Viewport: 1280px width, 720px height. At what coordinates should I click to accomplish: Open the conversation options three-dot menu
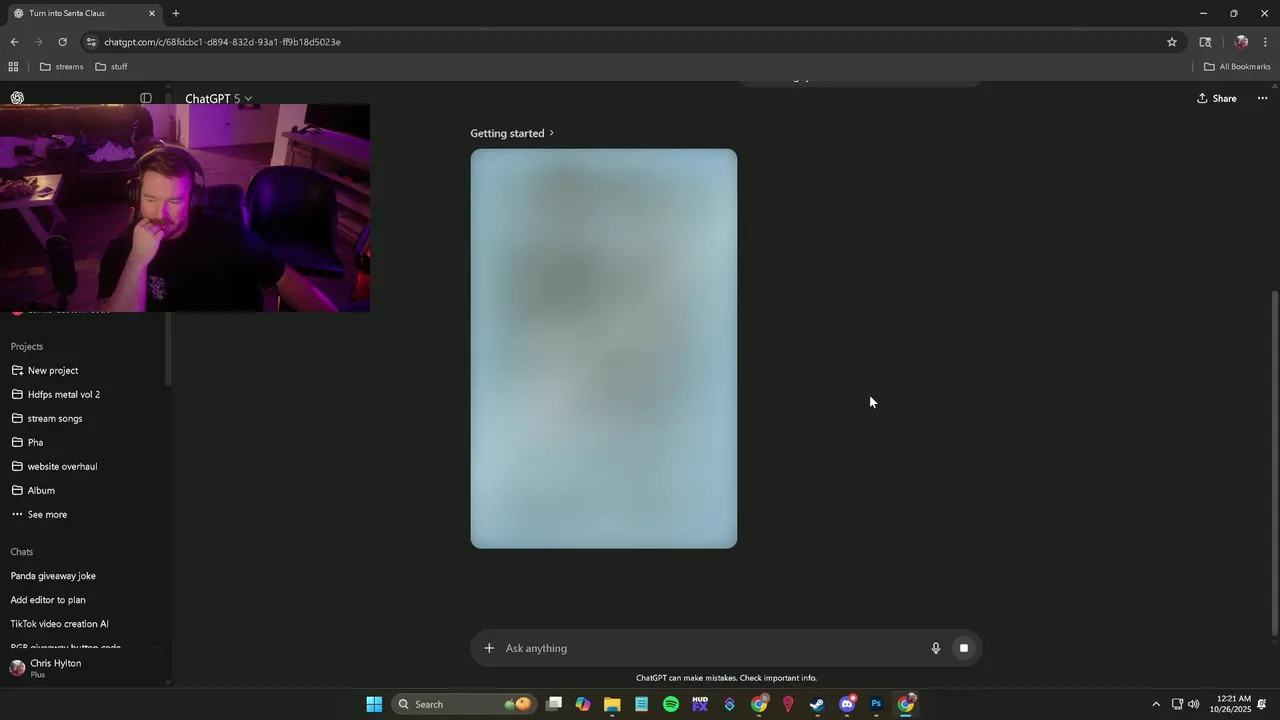click(1262, 98)
